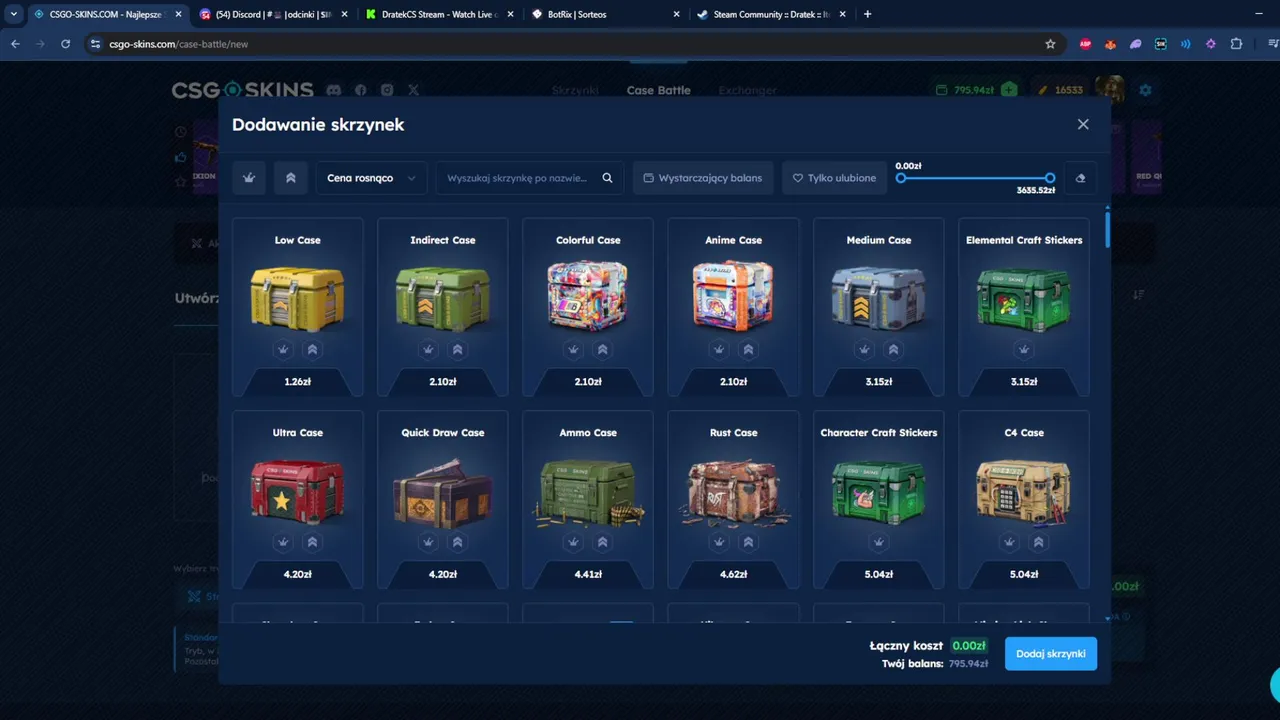Focus the Wyszukaj skrzynkę po nazwie search field
1280x720 pixels.
[530, 178]
